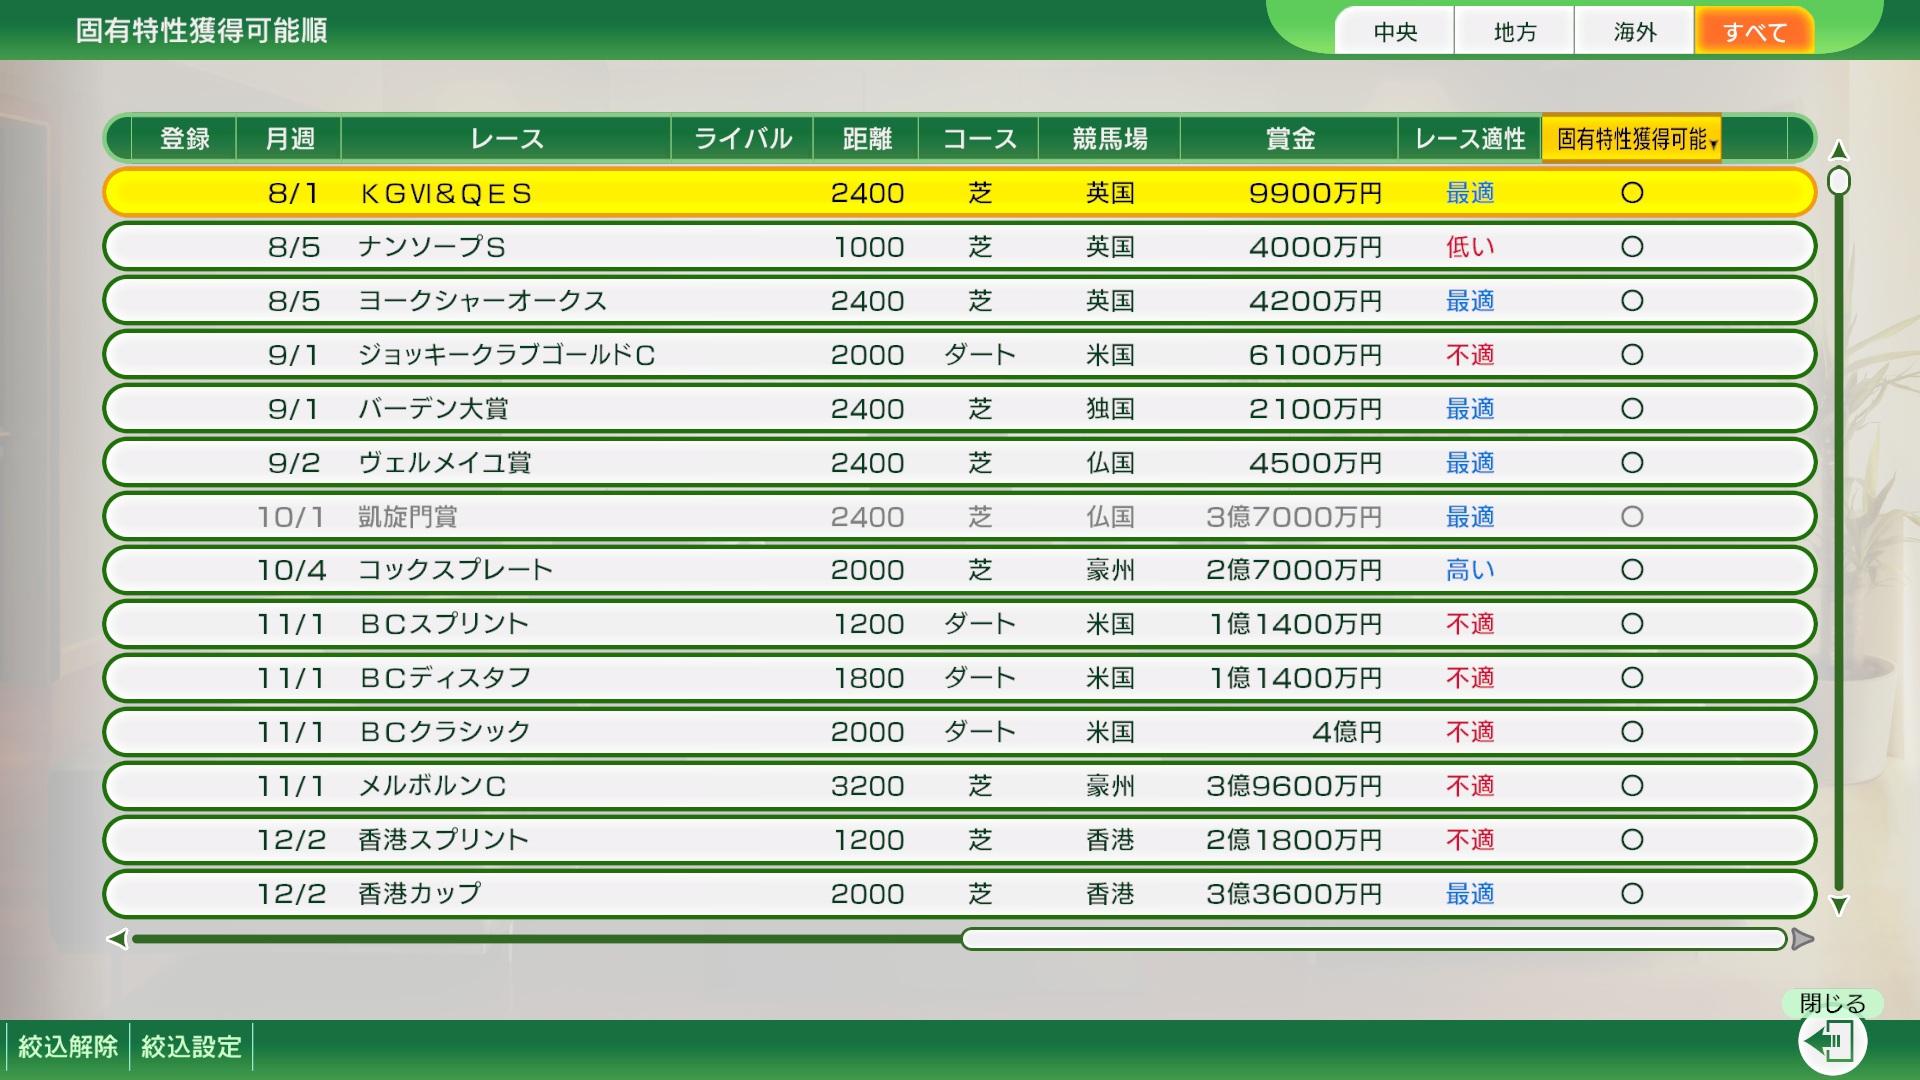1920x1080 pixels.
Task: Click the scroll up arrow icon
Action: click(1838, 151)
